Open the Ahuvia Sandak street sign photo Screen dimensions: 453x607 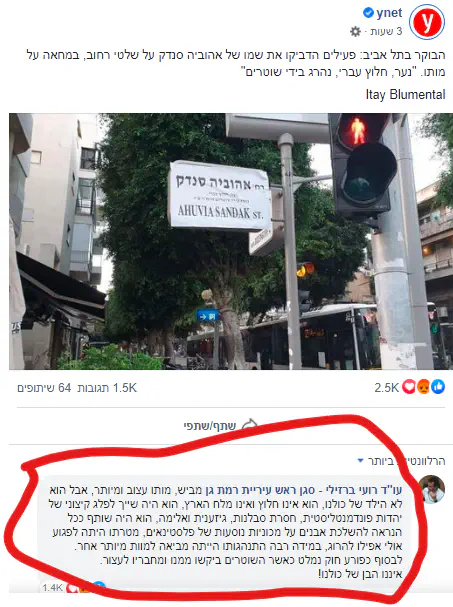point(231,241)
